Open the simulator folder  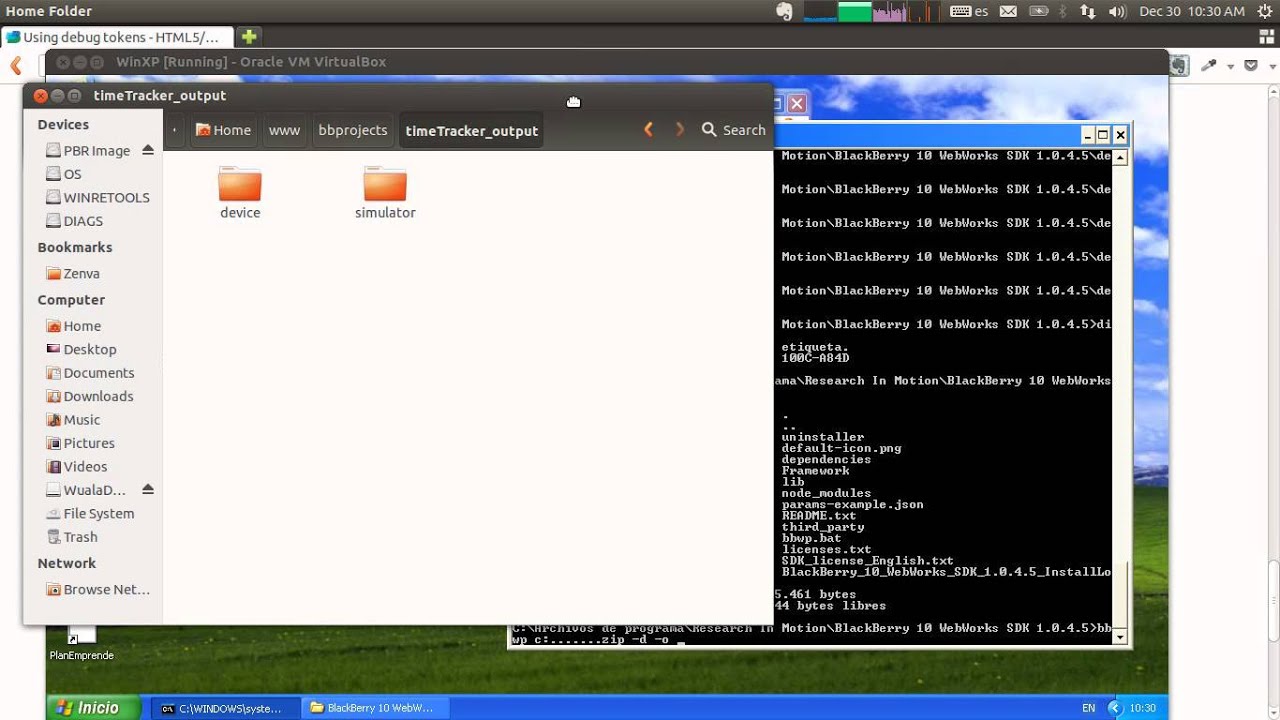click(385, 193)
